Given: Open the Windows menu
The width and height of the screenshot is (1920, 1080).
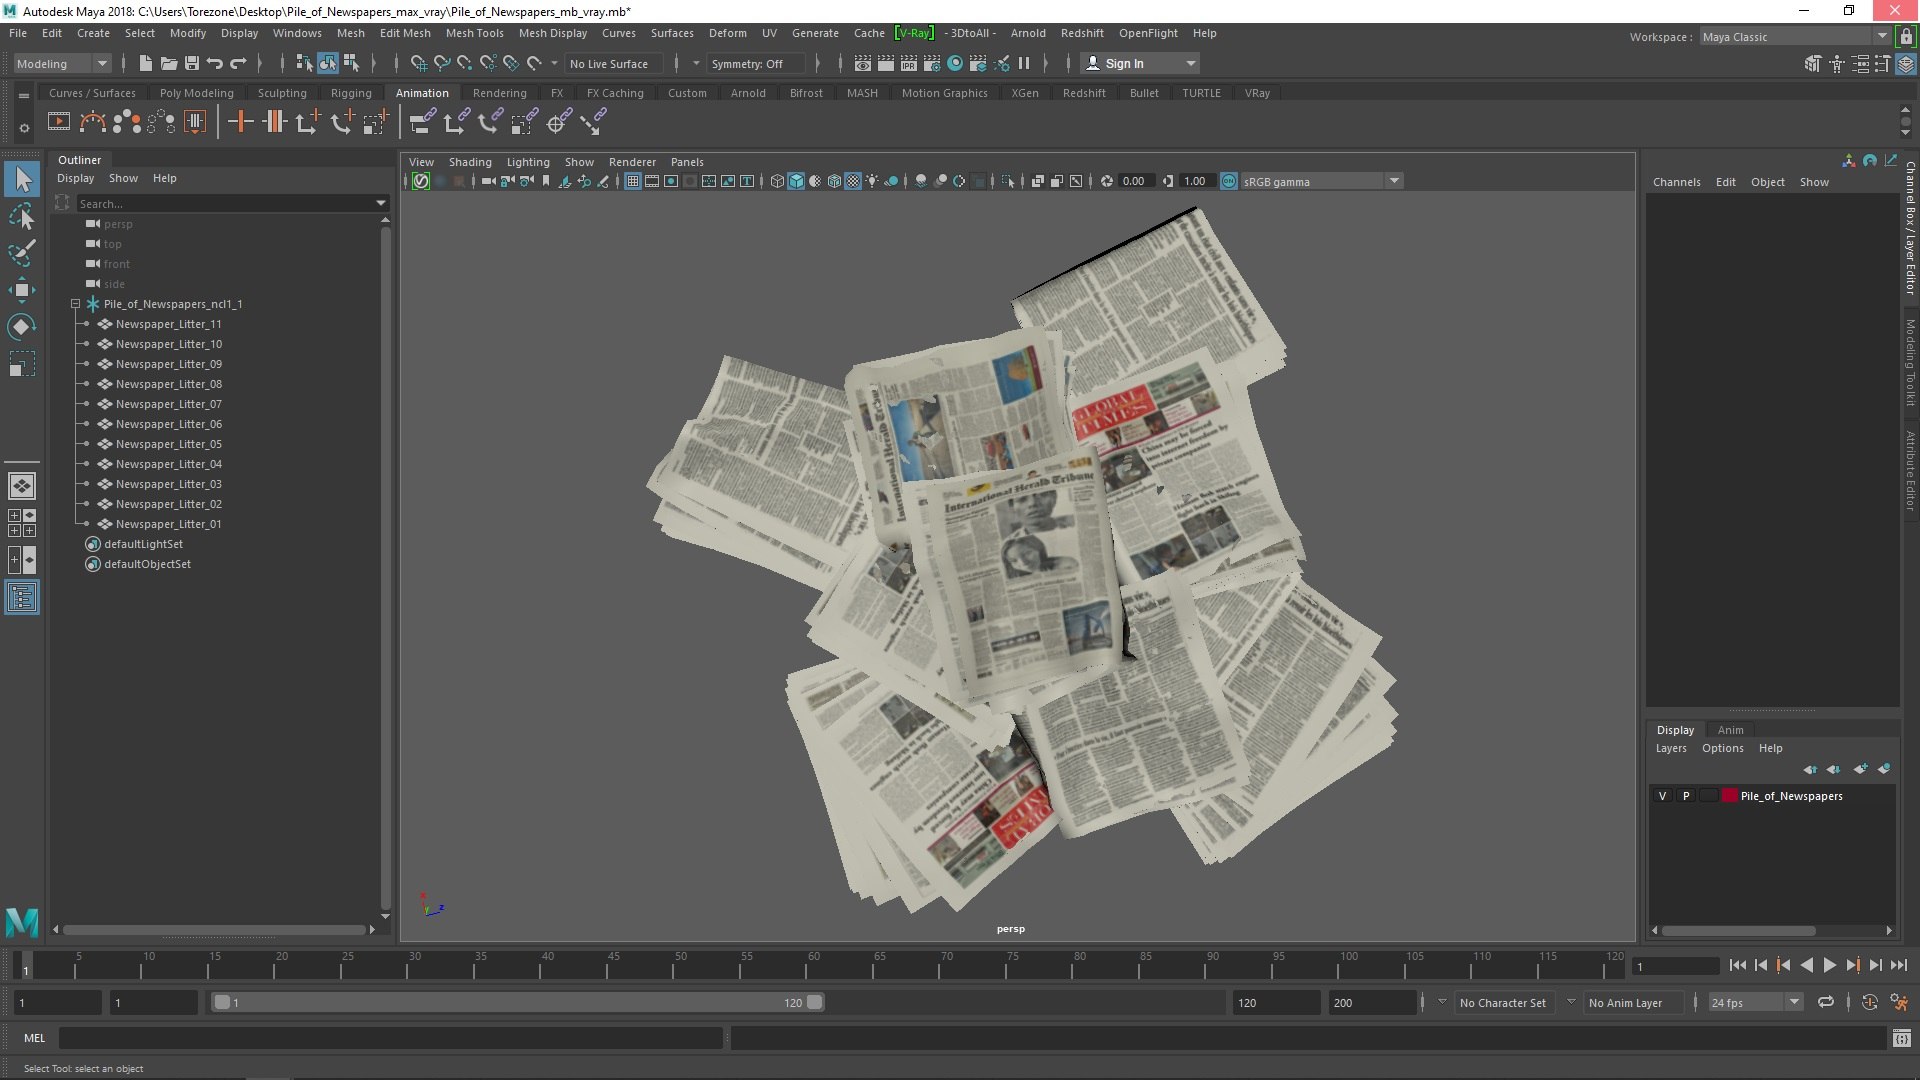Looking at the screenshot, I should [297, 33].
